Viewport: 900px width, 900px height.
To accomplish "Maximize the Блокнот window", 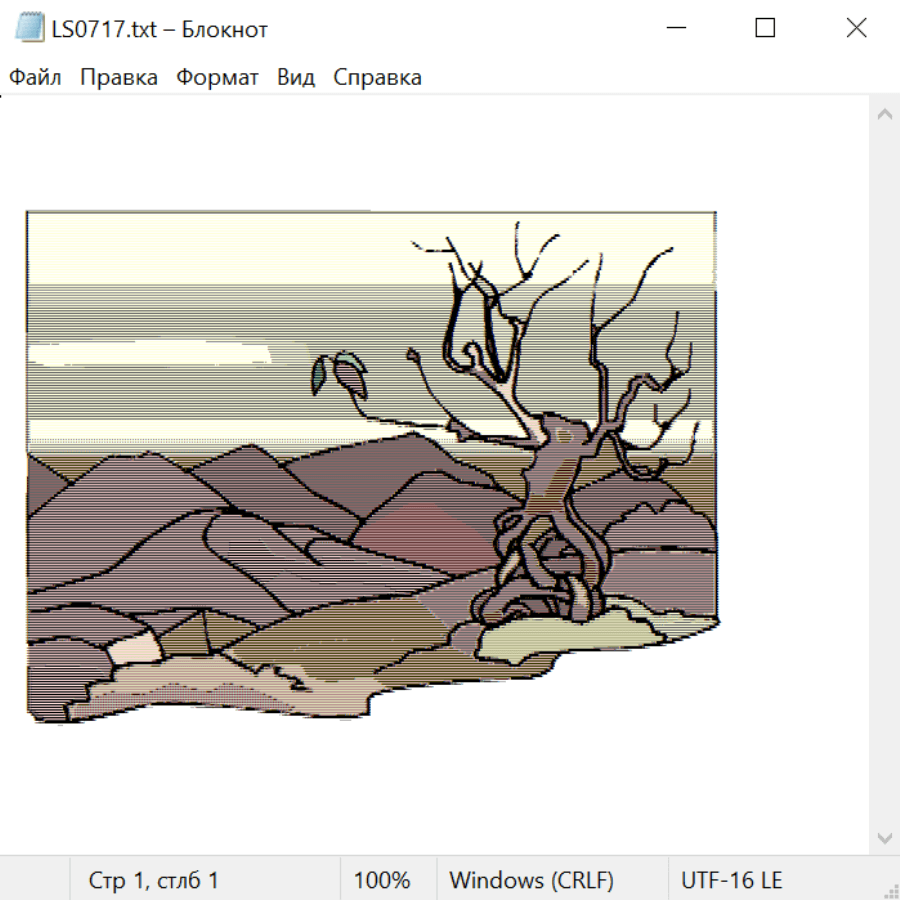I will pyautogui.click(x=765, y=29).
